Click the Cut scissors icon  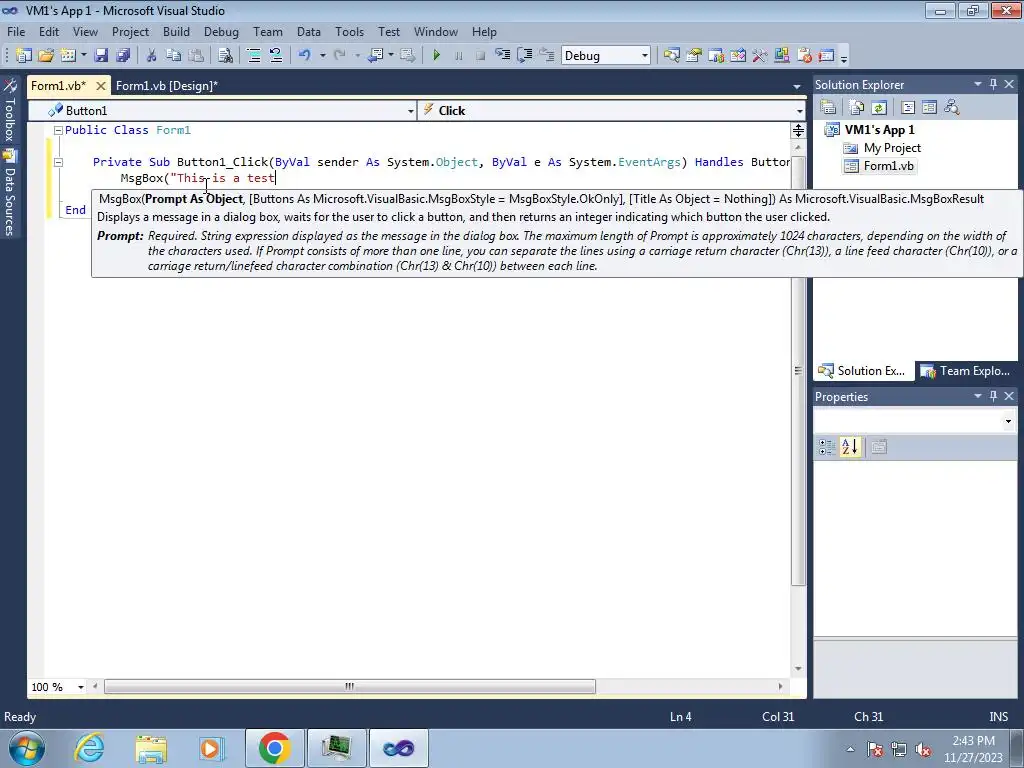click(x=152, y=56)
